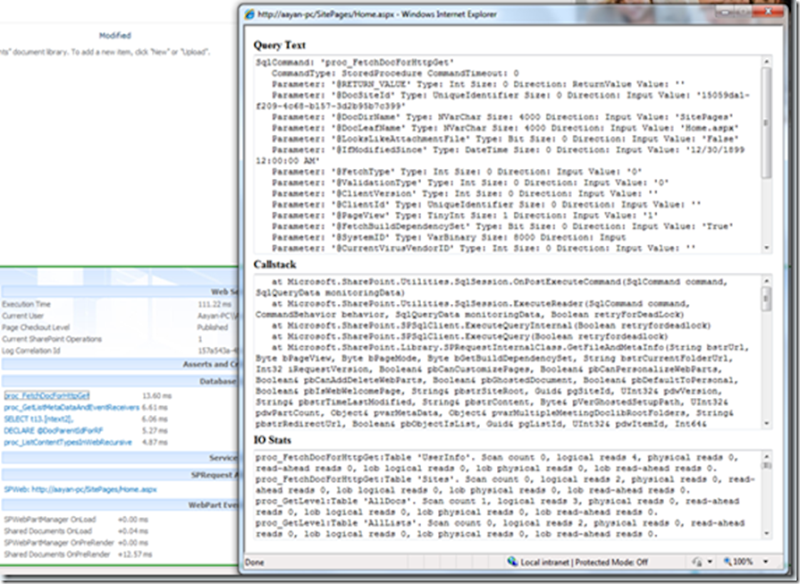Click IO Stats scrollbar down arrow

(766, 534)
